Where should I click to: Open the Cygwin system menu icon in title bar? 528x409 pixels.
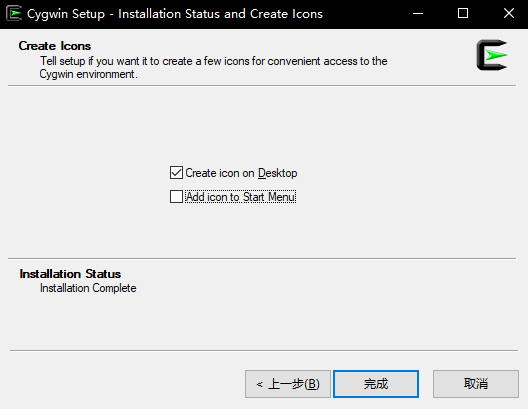(x=14, y=13)
